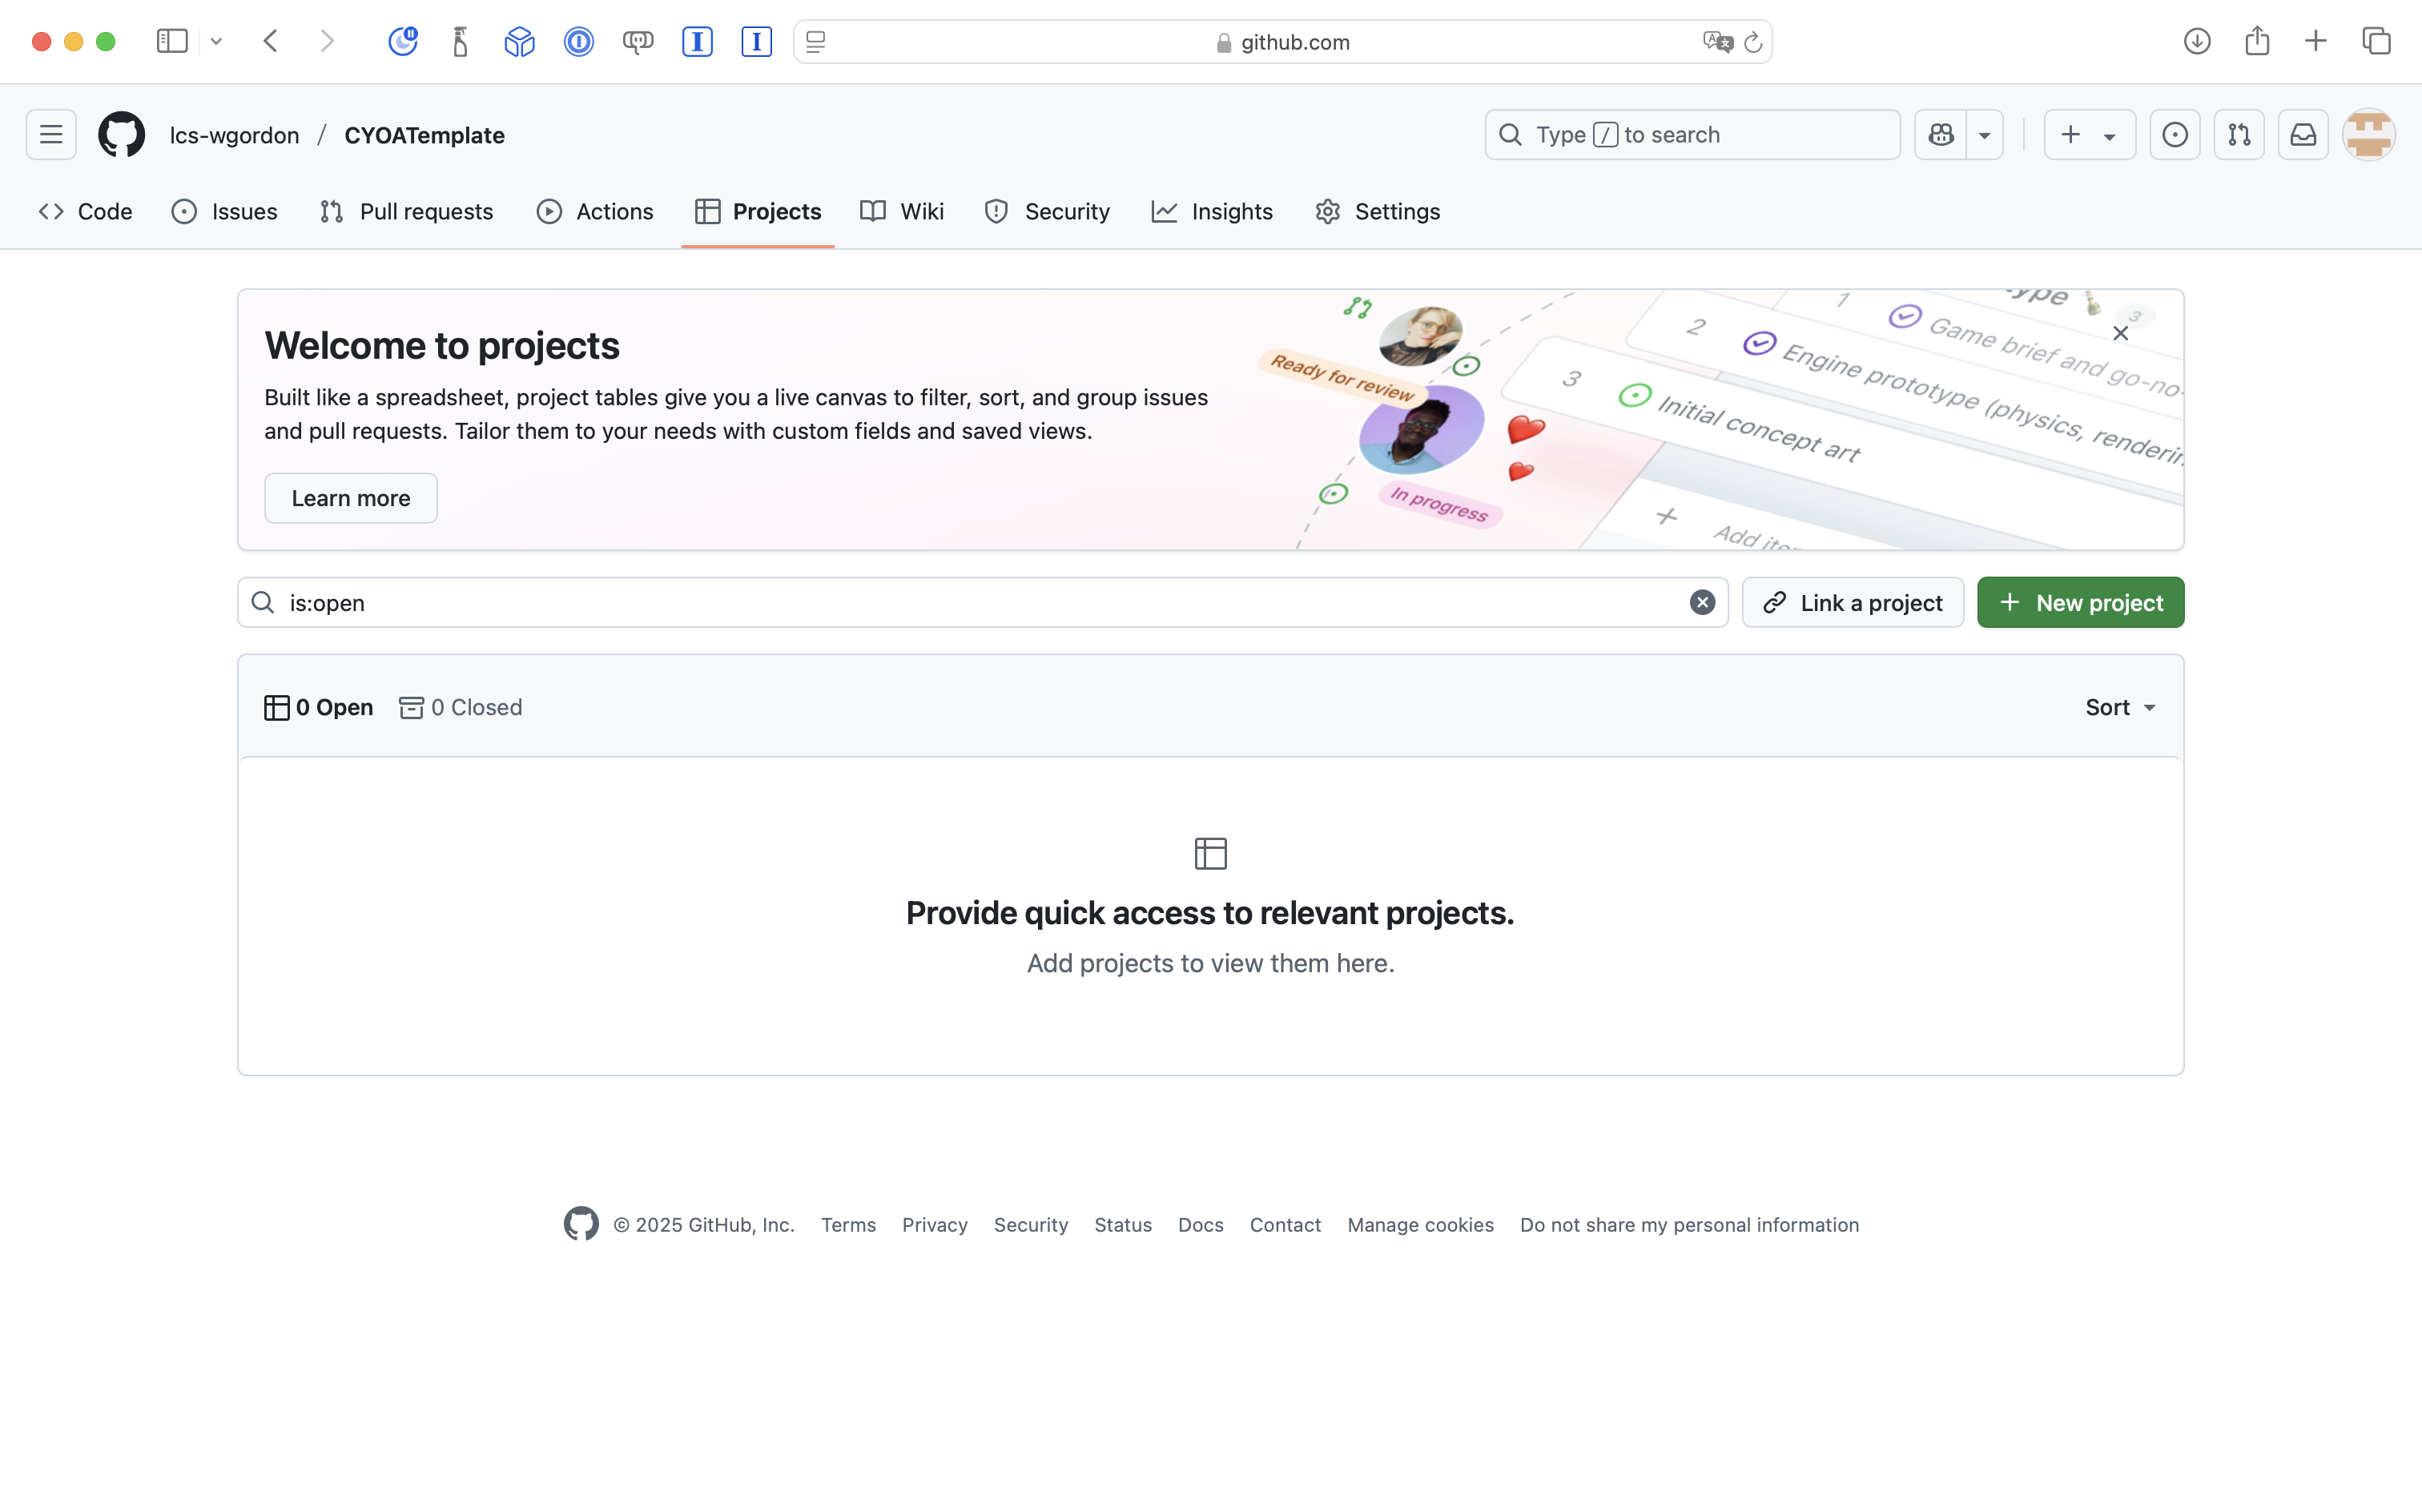Screen dimensions: 2422x1512
Task: Expand the Sort dropdown
Action: tap(2120, 708)
